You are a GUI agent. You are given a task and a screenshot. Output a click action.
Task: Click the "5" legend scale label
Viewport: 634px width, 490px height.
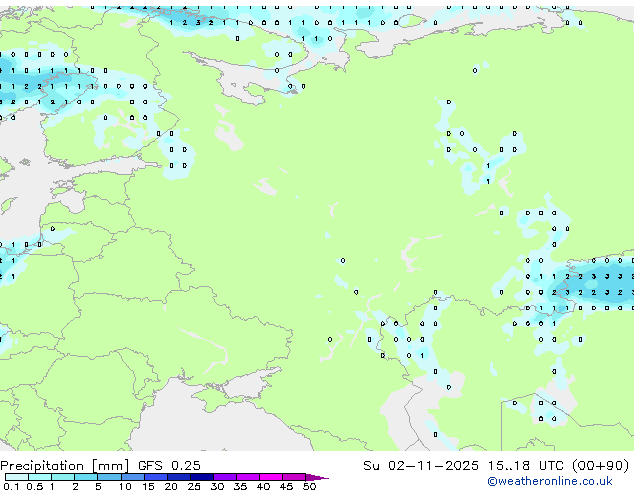98,486
